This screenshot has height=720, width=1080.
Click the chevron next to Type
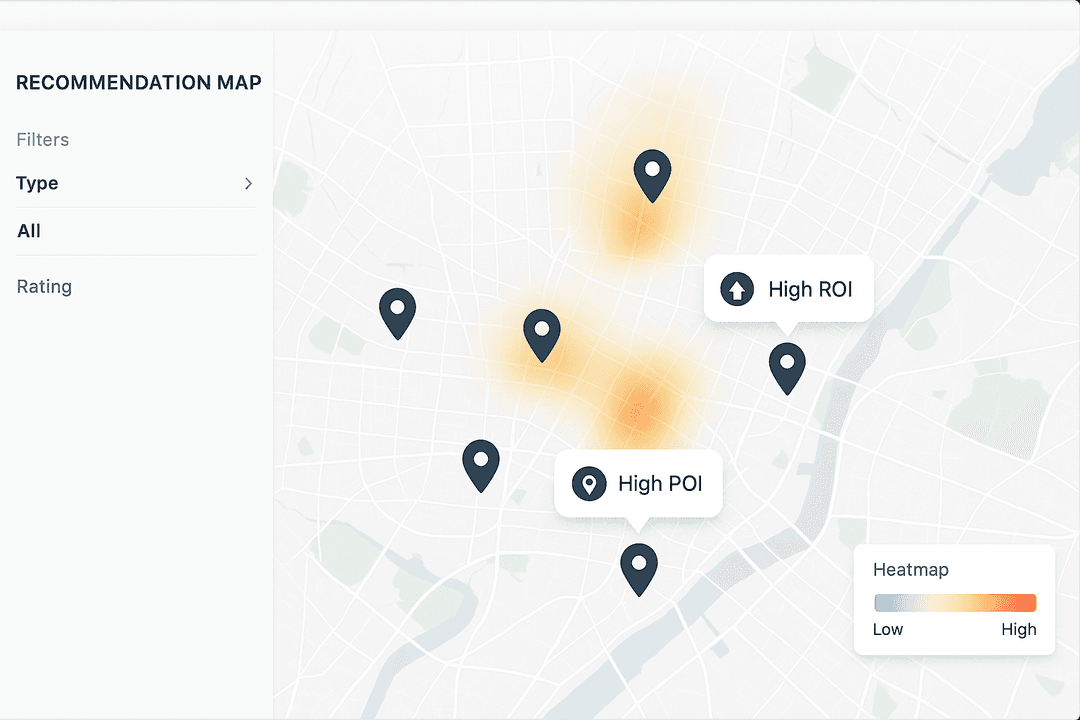[x=247, y=184]
